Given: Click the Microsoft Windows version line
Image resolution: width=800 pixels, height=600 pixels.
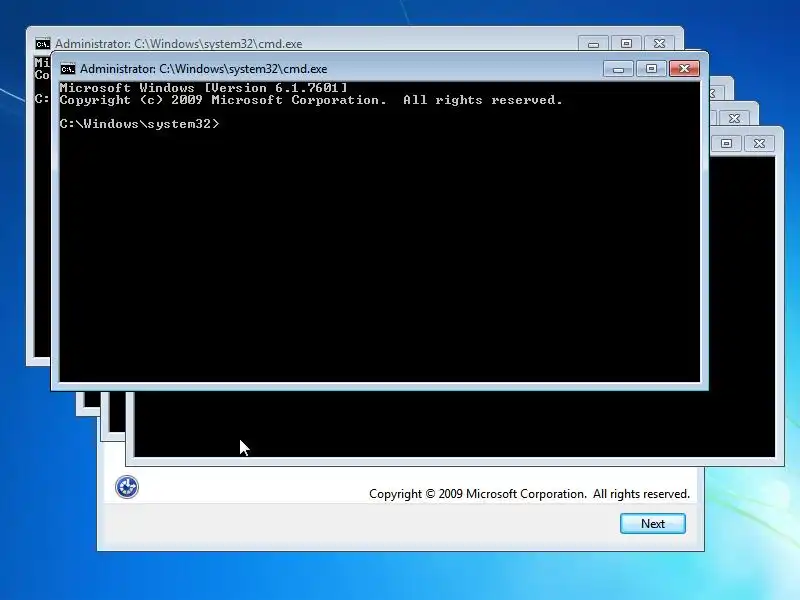Looking at the screenshot, I should pos(204,88).
